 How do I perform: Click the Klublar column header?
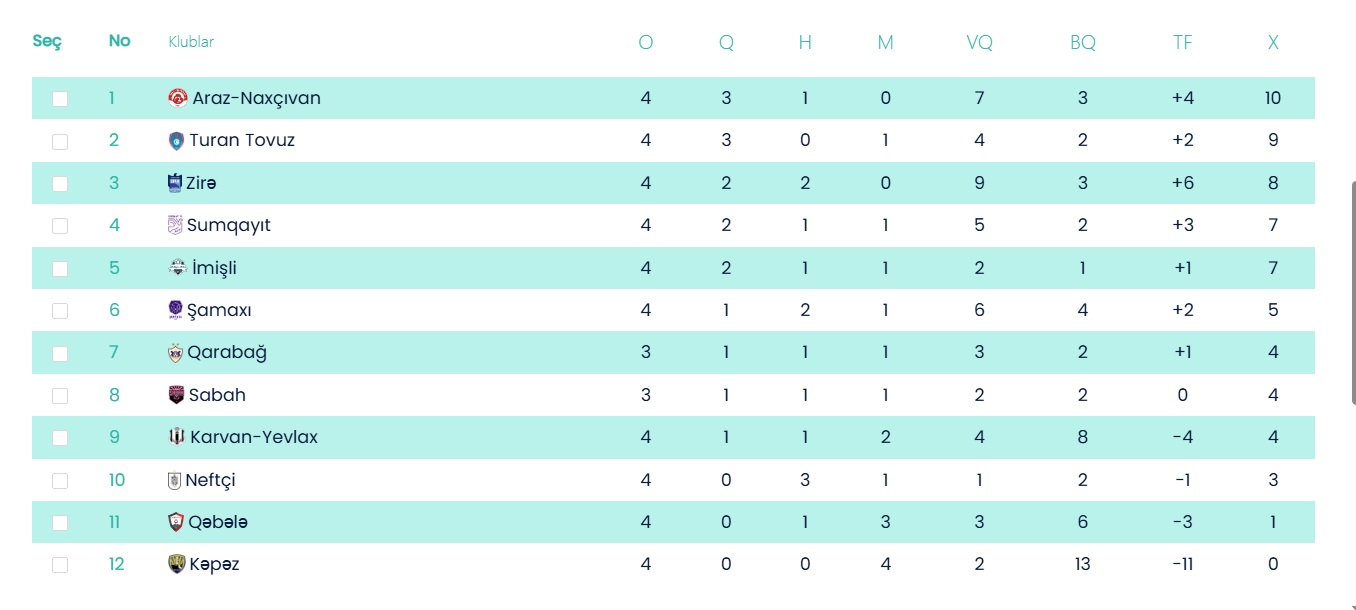coord(191,42)
